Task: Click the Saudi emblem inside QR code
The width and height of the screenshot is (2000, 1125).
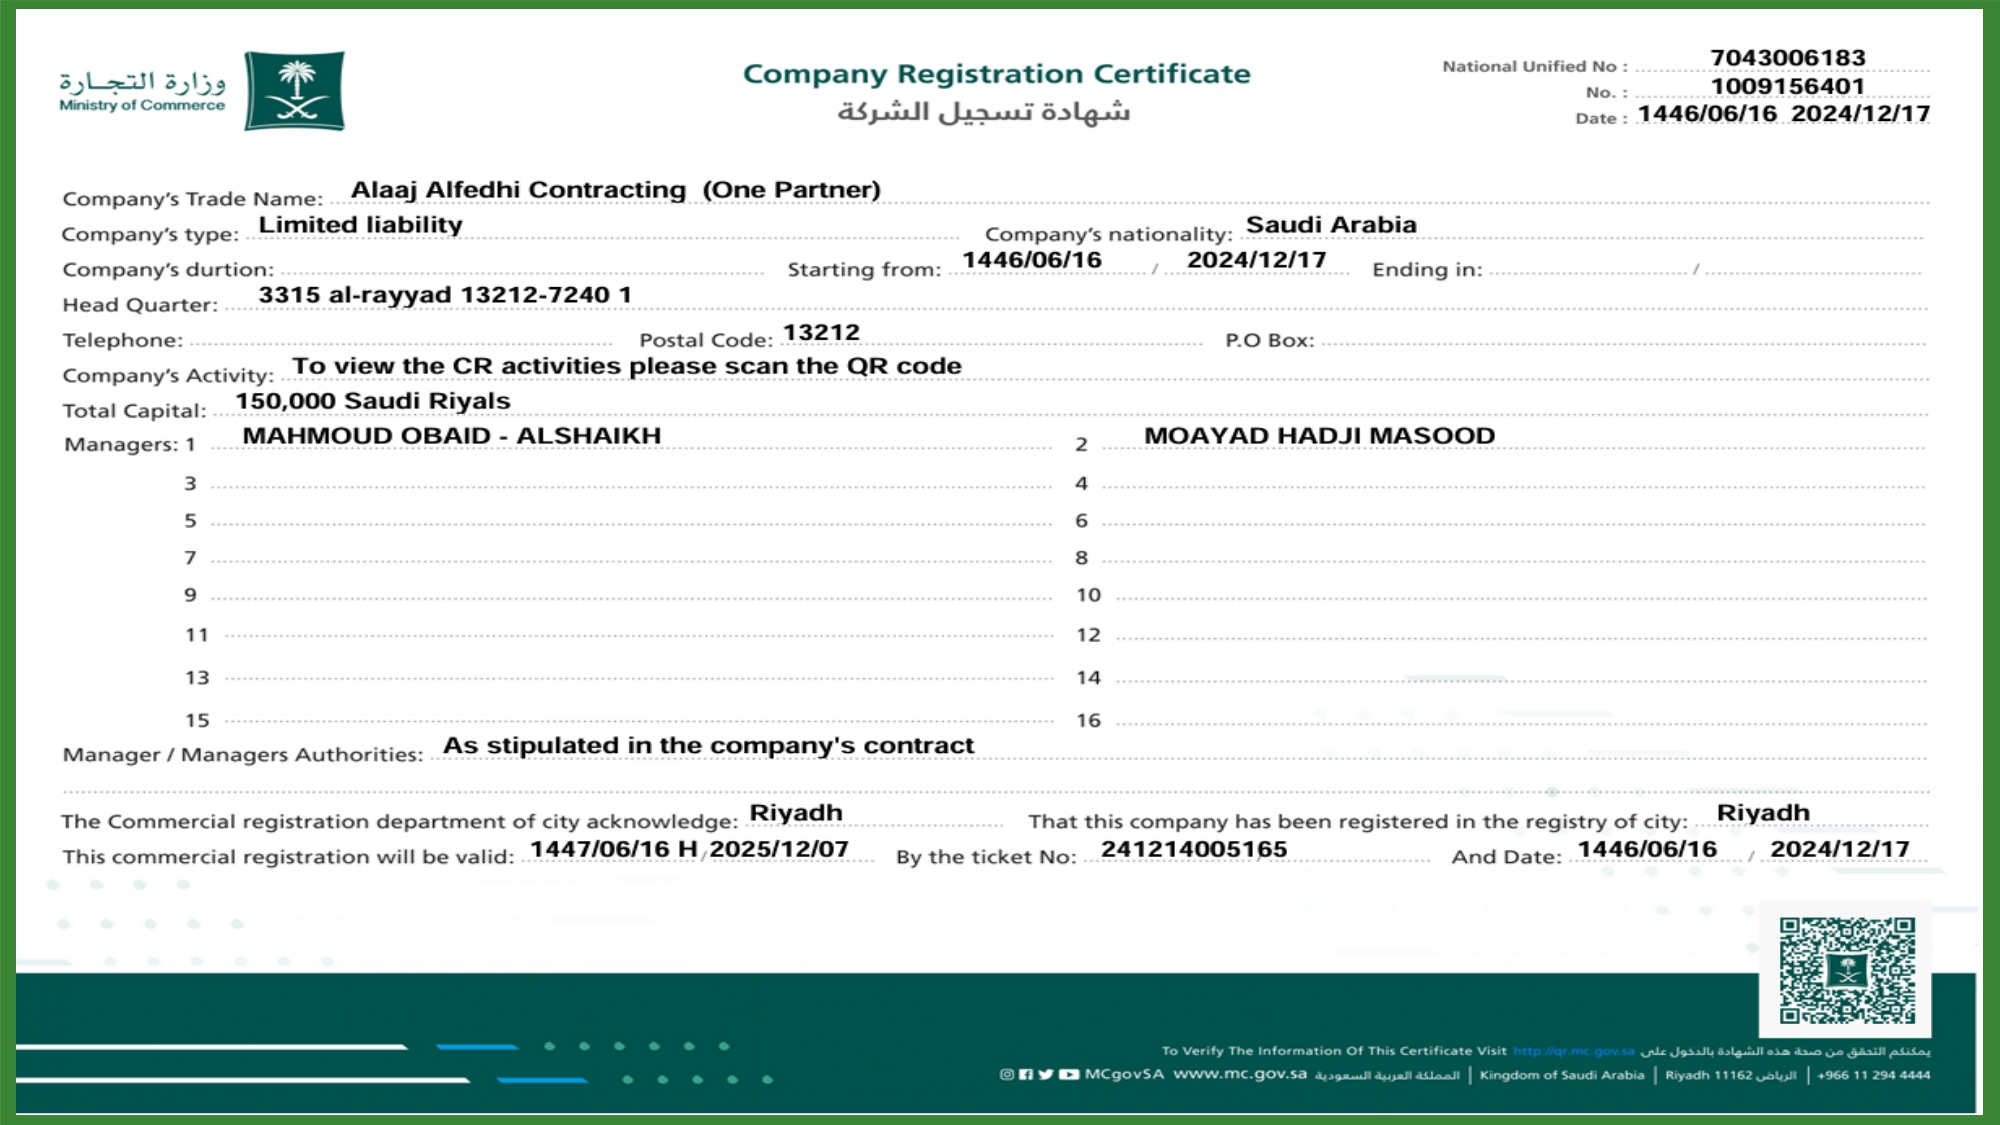Action: click(x=1847, y=971)
